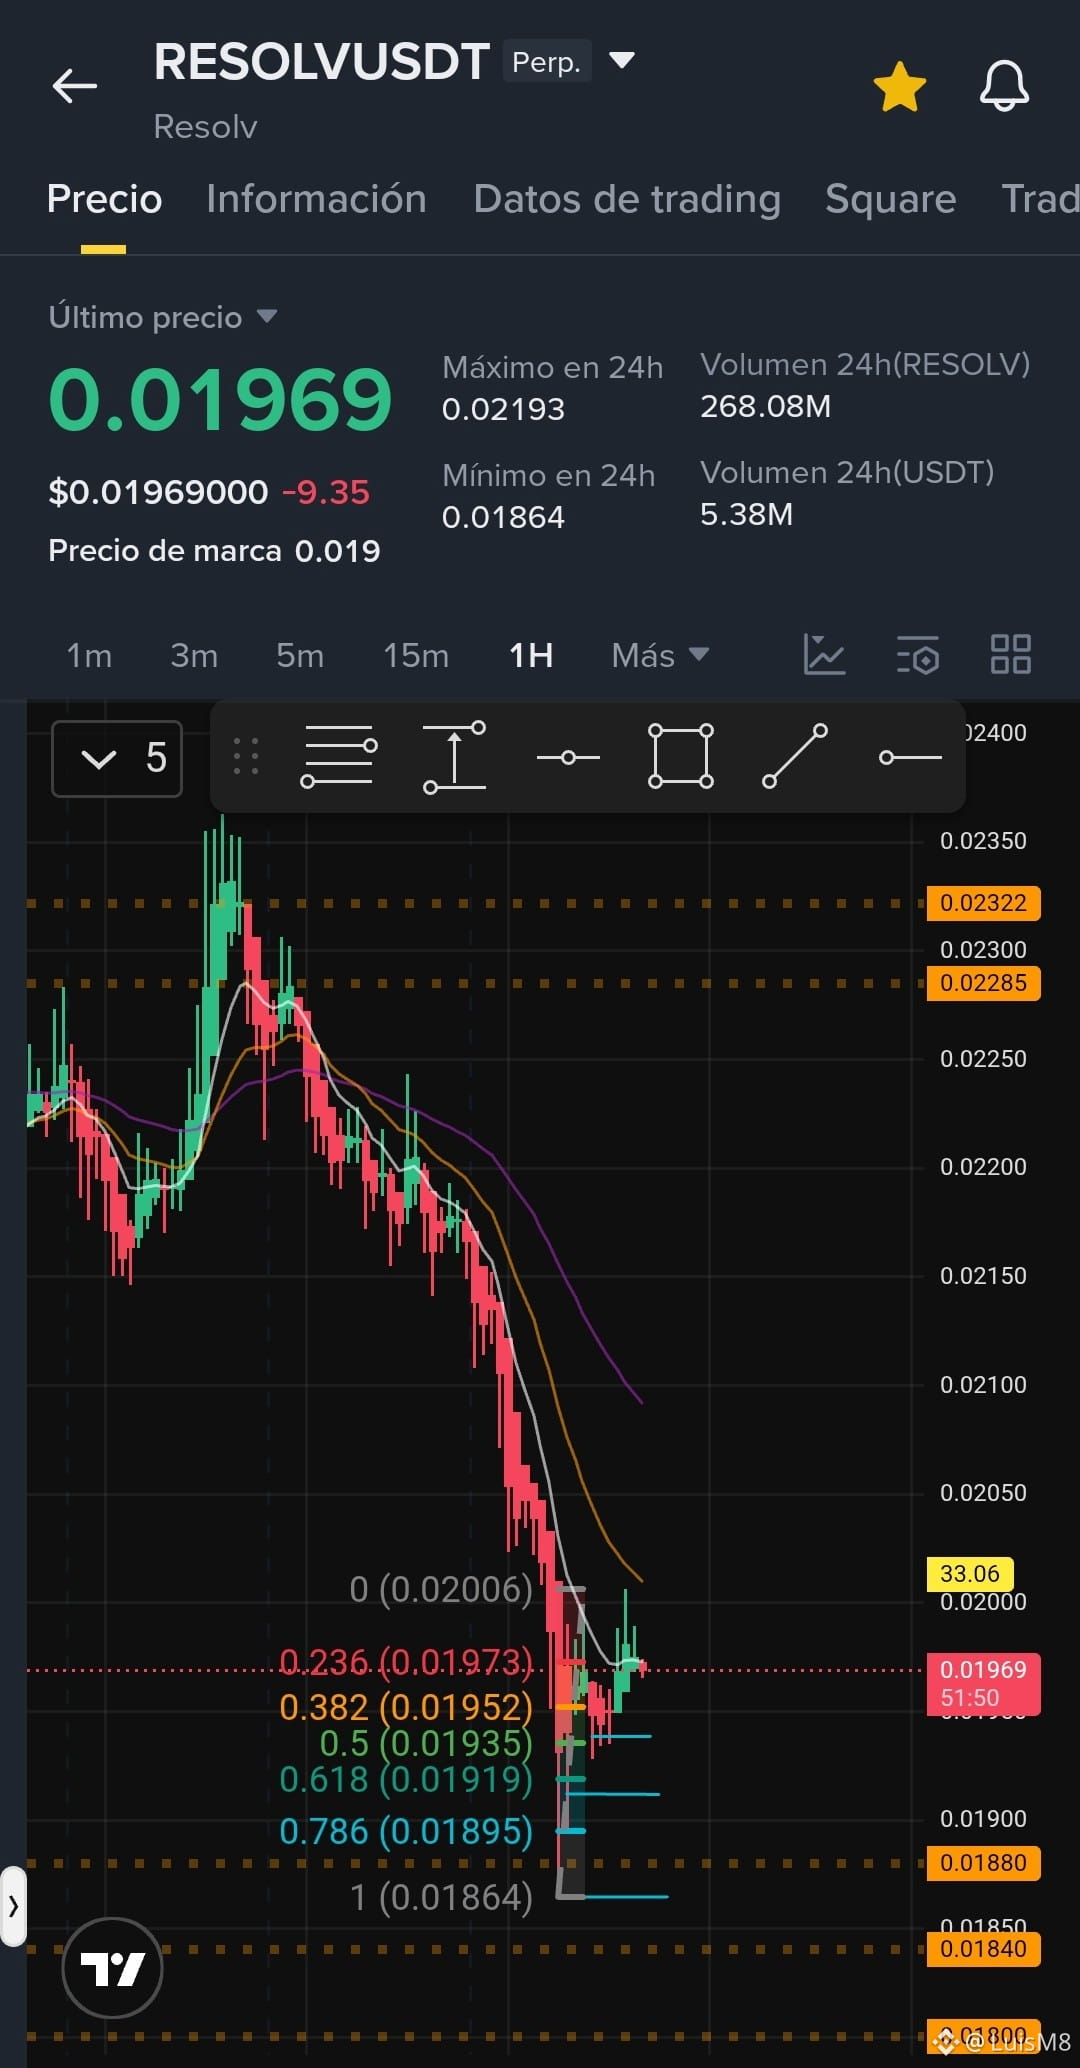Tap the large 0.01969 last price
Image resolution: width=1080 pixels, height=2068 pixels.
pyautogui.click(x=220, y=400)
